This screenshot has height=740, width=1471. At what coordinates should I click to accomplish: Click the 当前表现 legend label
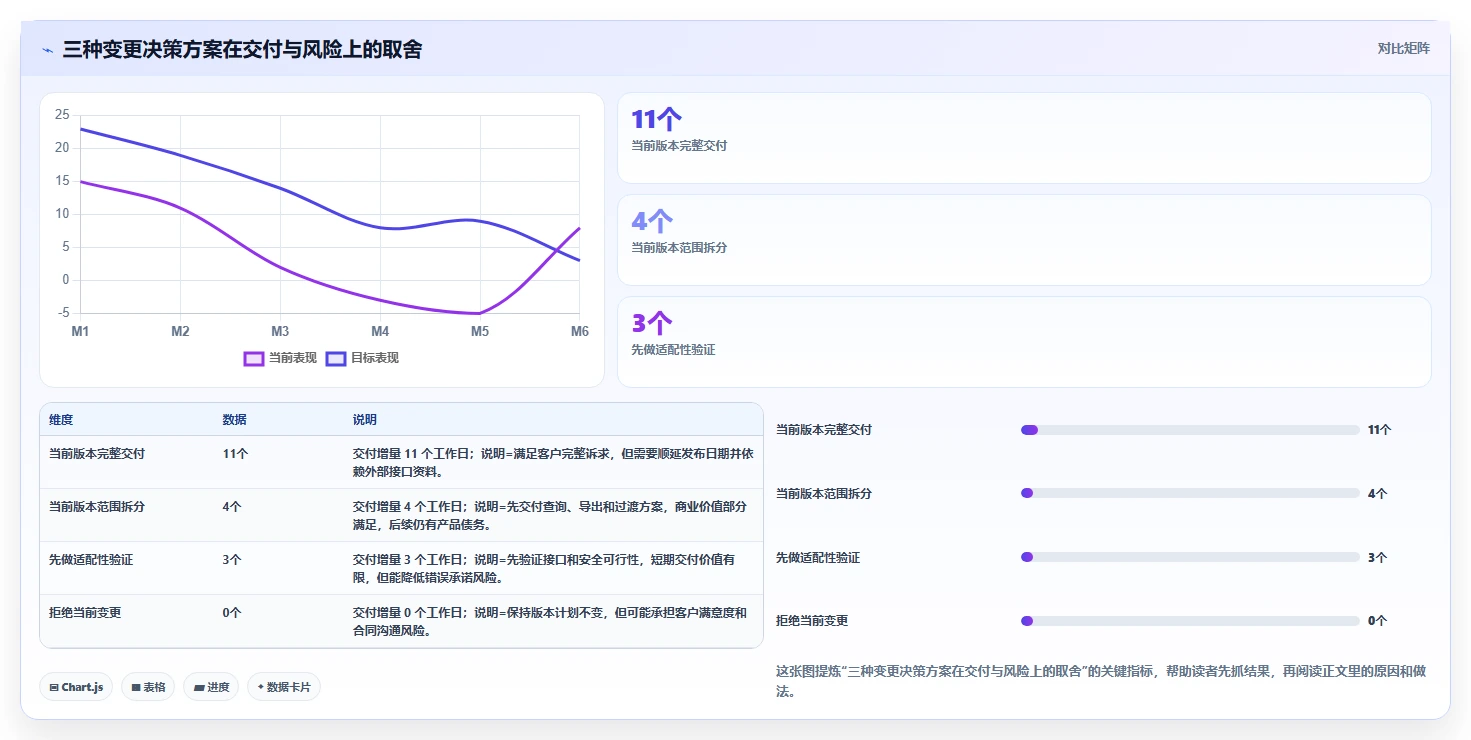293,358
